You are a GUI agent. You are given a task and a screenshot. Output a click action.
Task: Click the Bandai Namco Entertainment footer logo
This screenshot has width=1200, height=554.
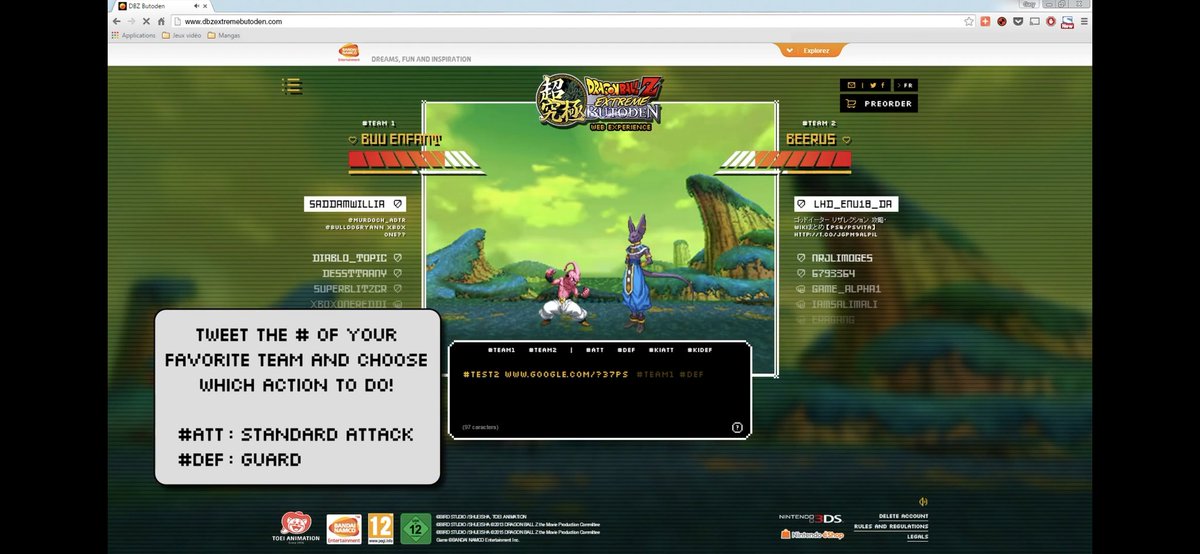pyautogui.click(x=344, y=527)
